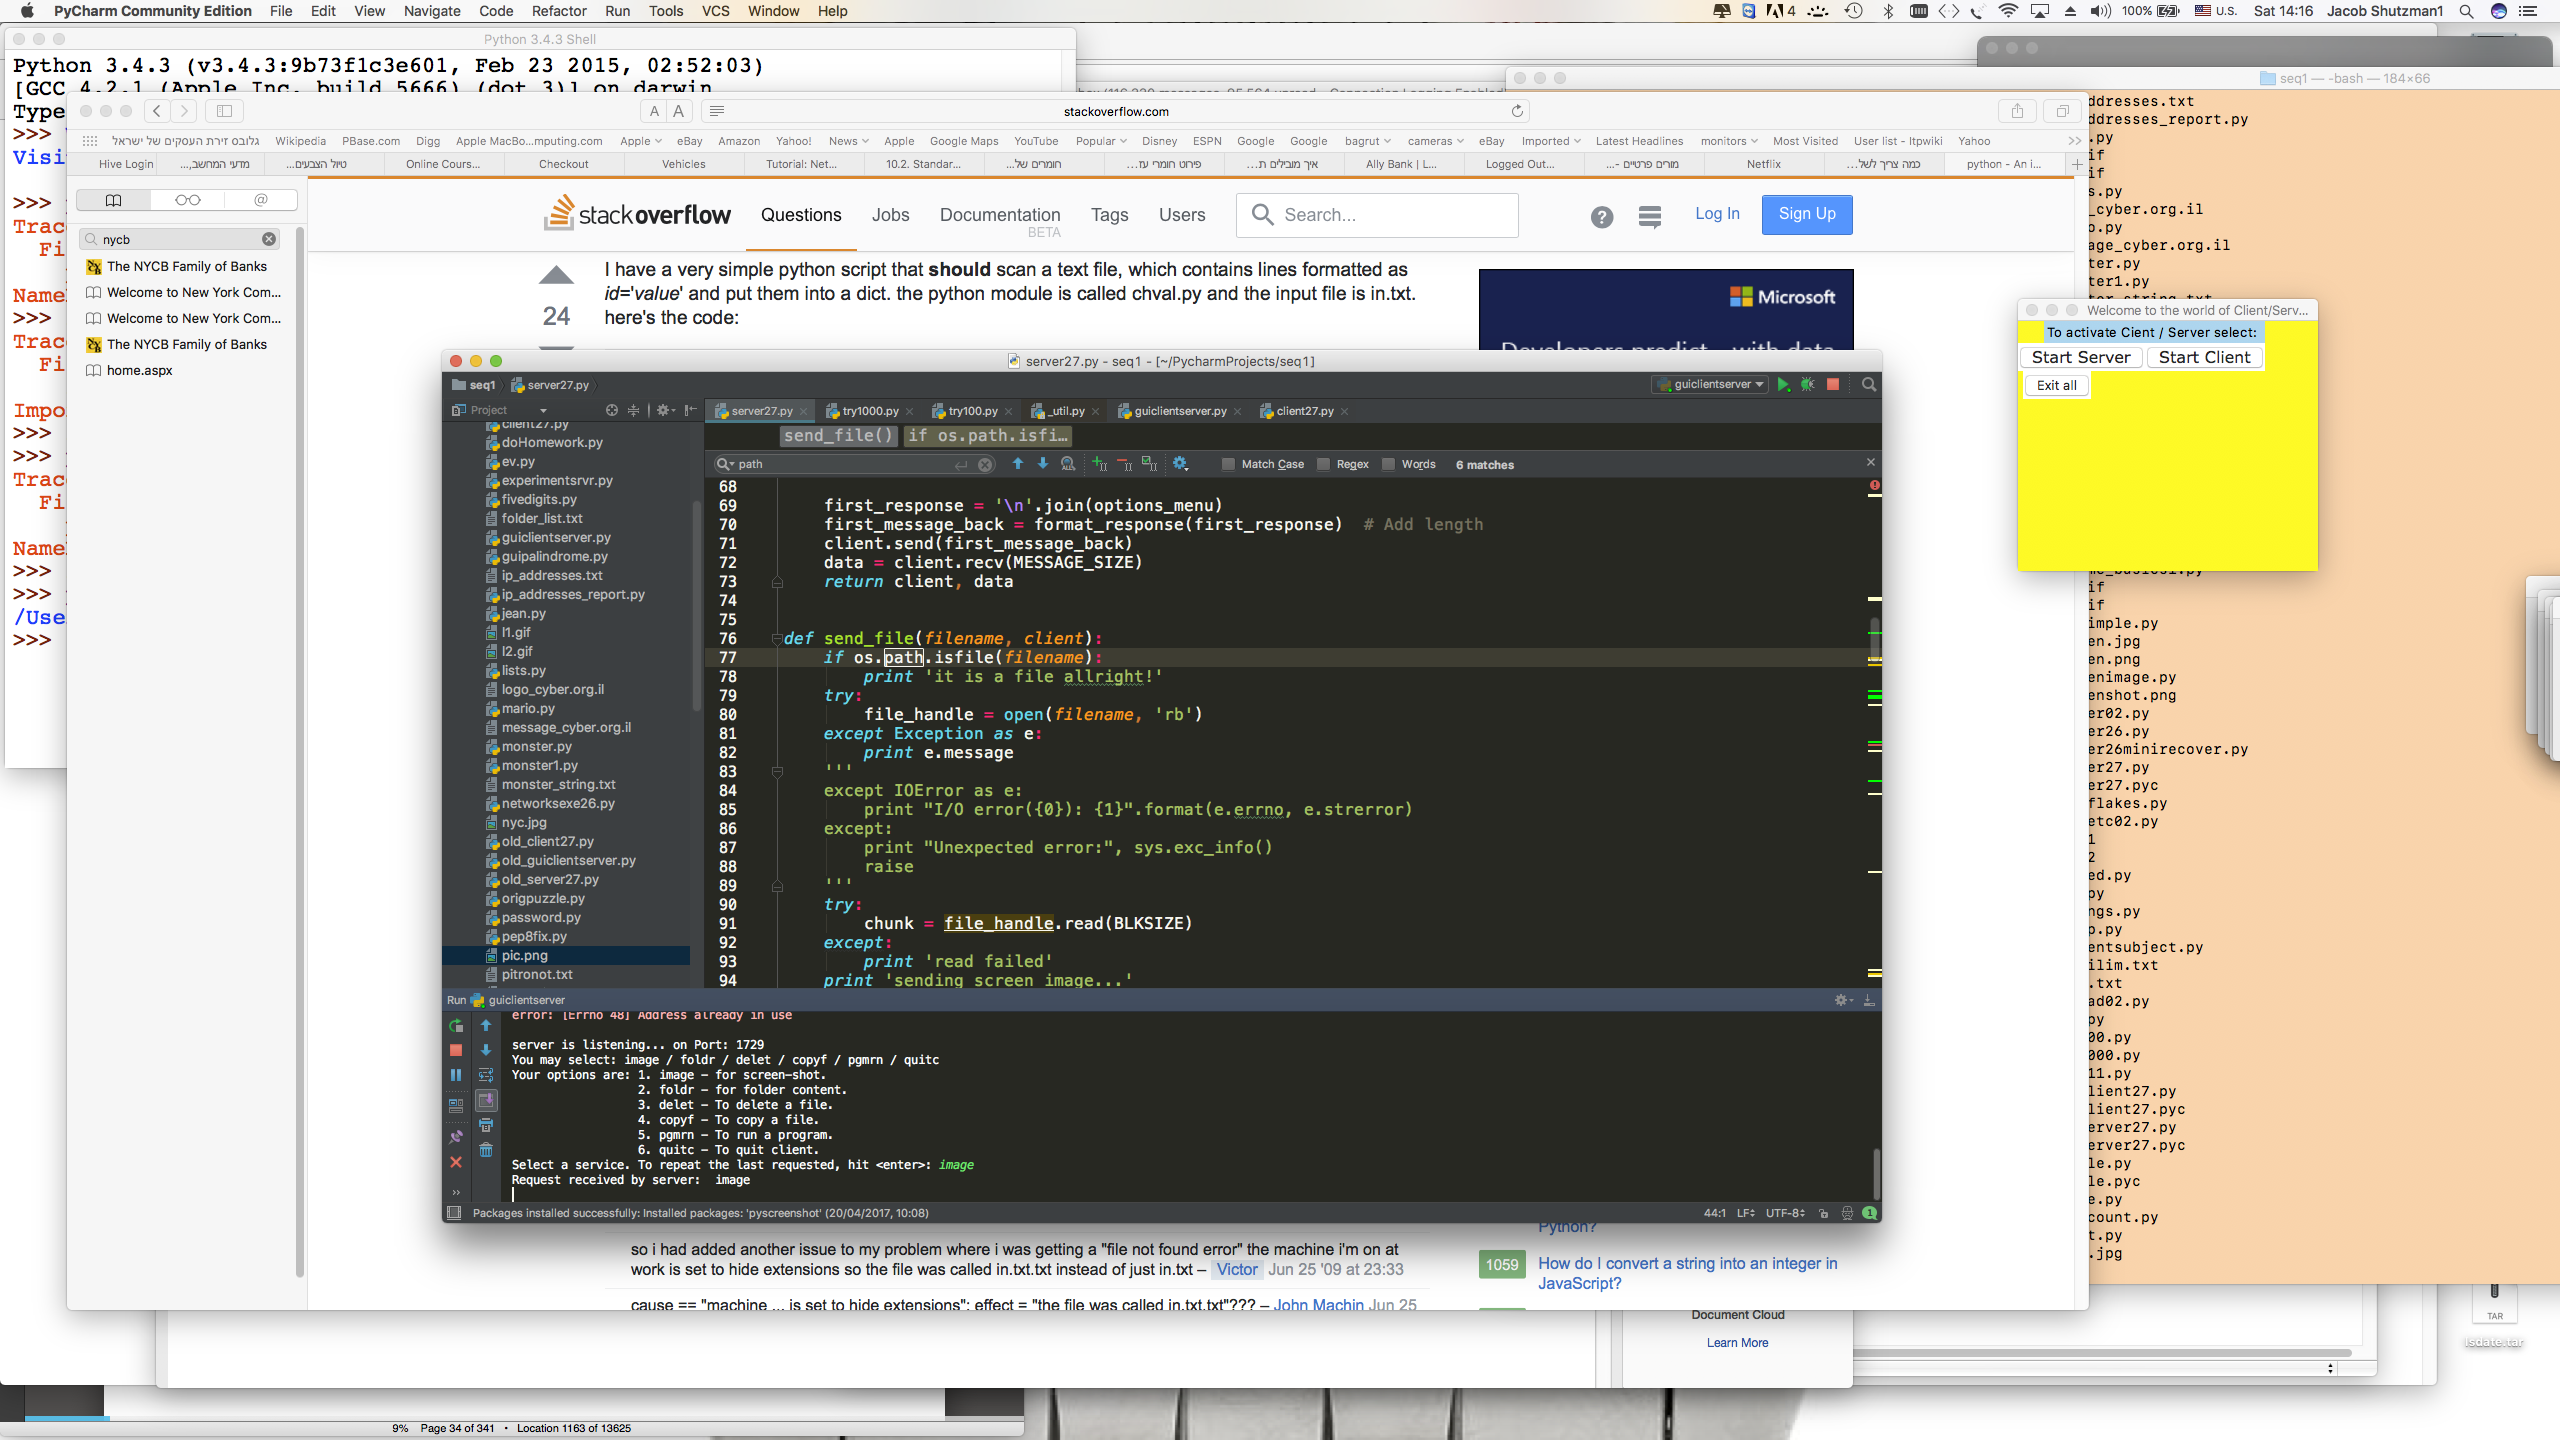This screenshot has height=1440, width=2560.
Task: Print the console output icon
Action: click(x=486, y=1125)
